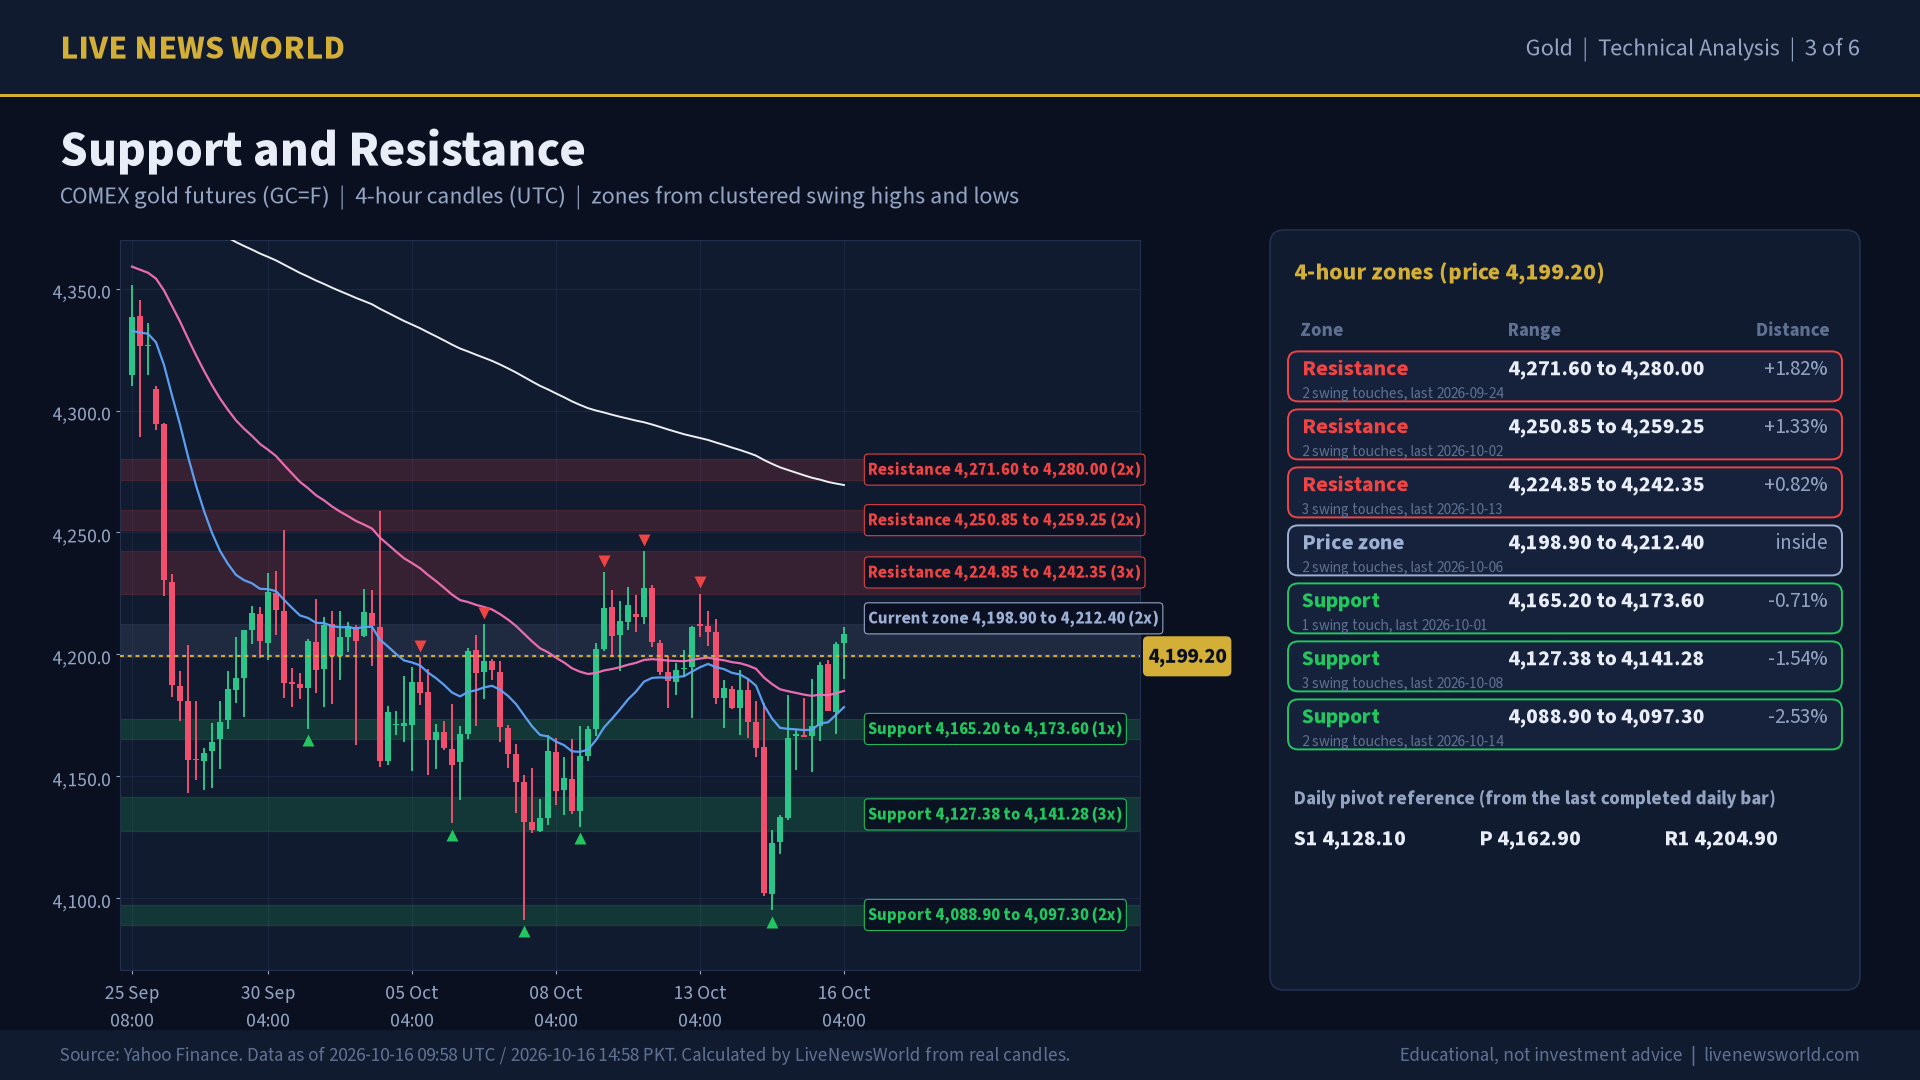Select the Support row with distance -0.71%
Screen dimensions: 1920x1080
coord(1564,608)
